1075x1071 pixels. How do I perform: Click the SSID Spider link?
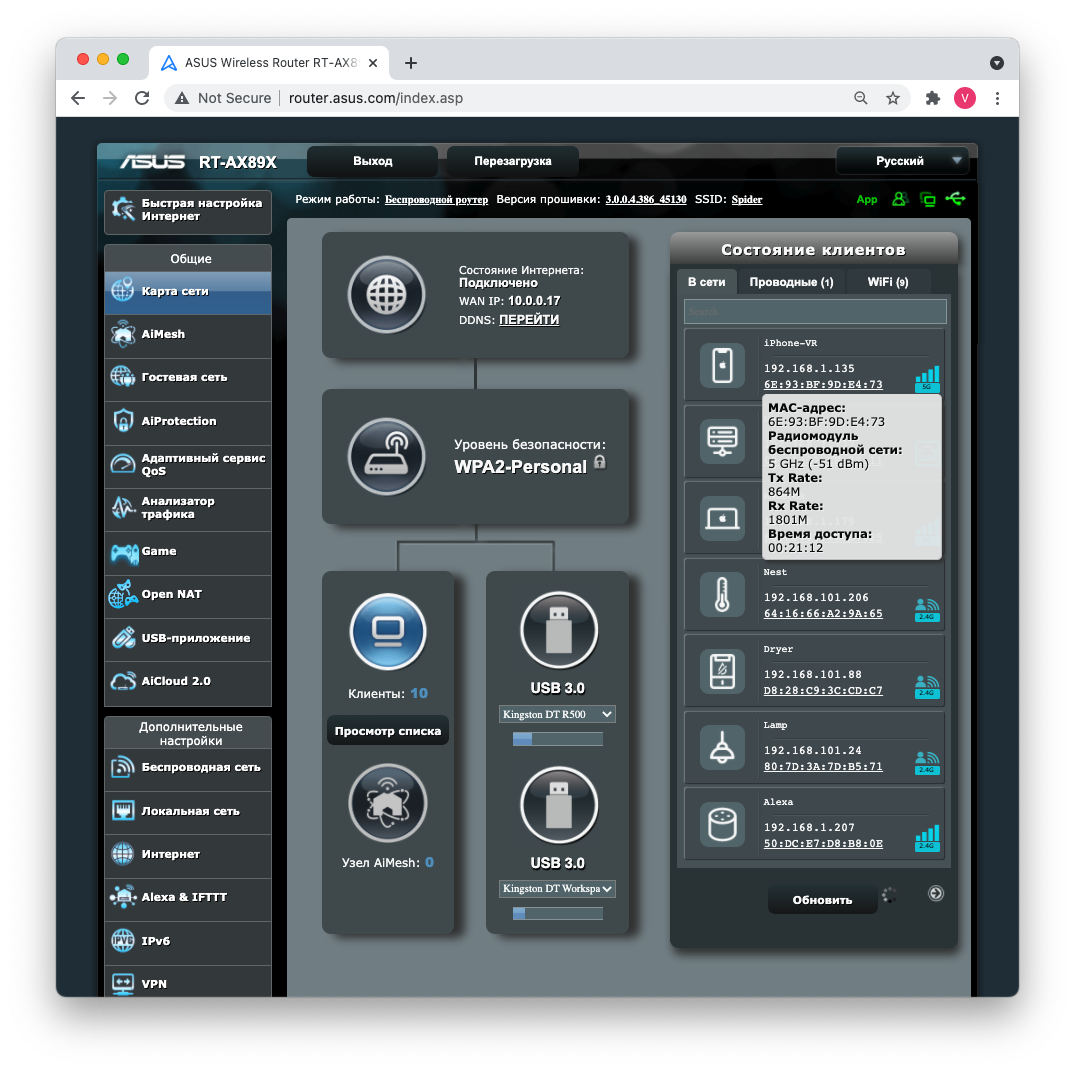747,200
